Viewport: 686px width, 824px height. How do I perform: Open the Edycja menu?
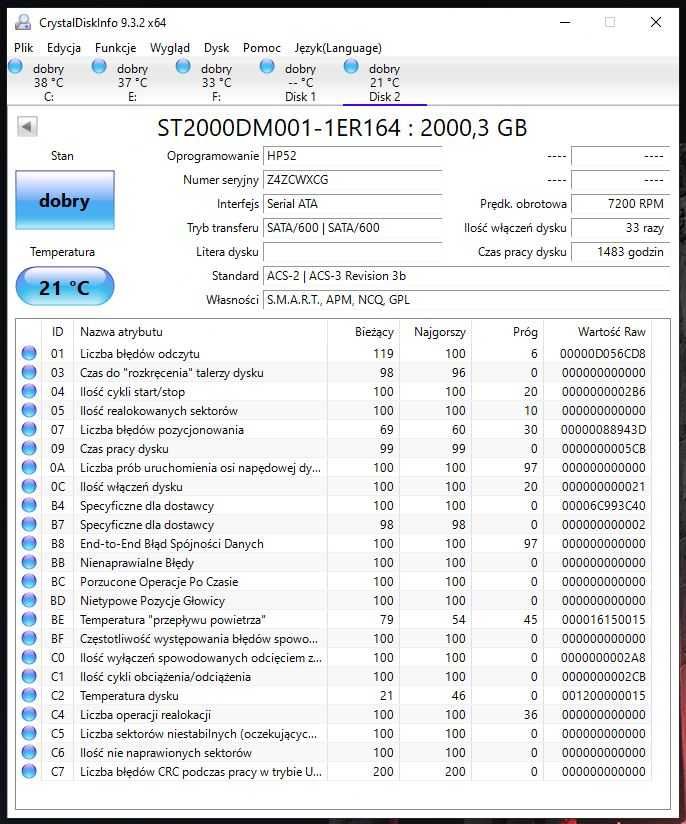tap(64, 48)
